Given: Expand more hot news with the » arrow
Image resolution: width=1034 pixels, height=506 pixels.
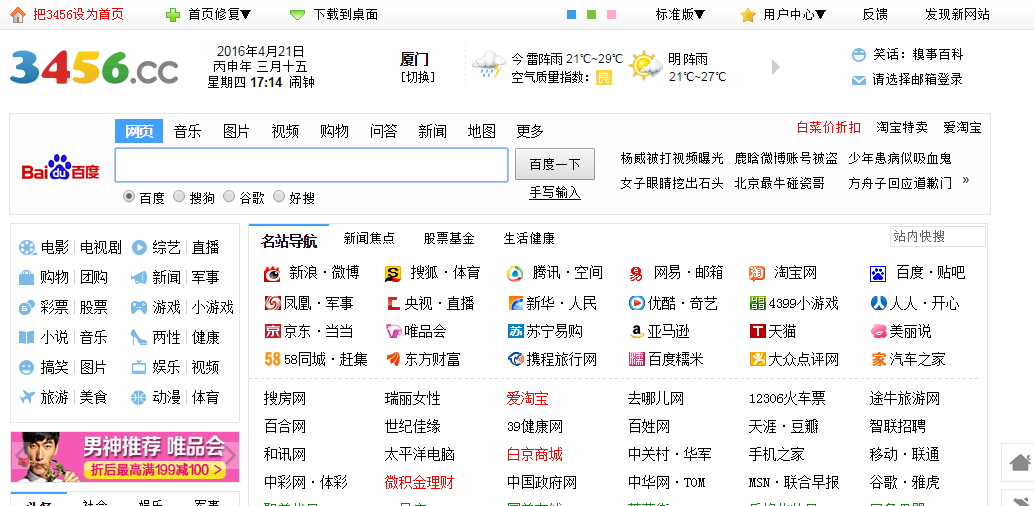Looking at the screenshot, I should click(x=966, y=179).
